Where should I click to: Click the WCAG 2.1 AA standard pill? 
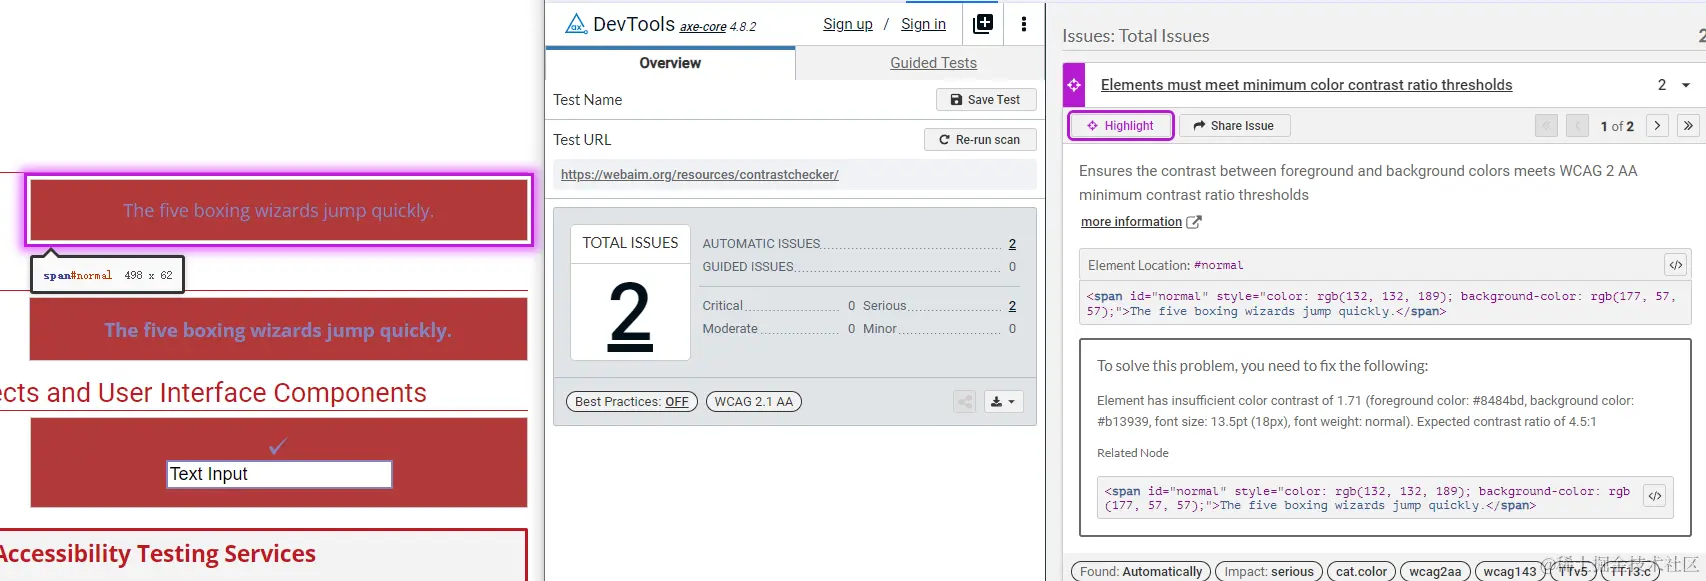coord(754,402)
